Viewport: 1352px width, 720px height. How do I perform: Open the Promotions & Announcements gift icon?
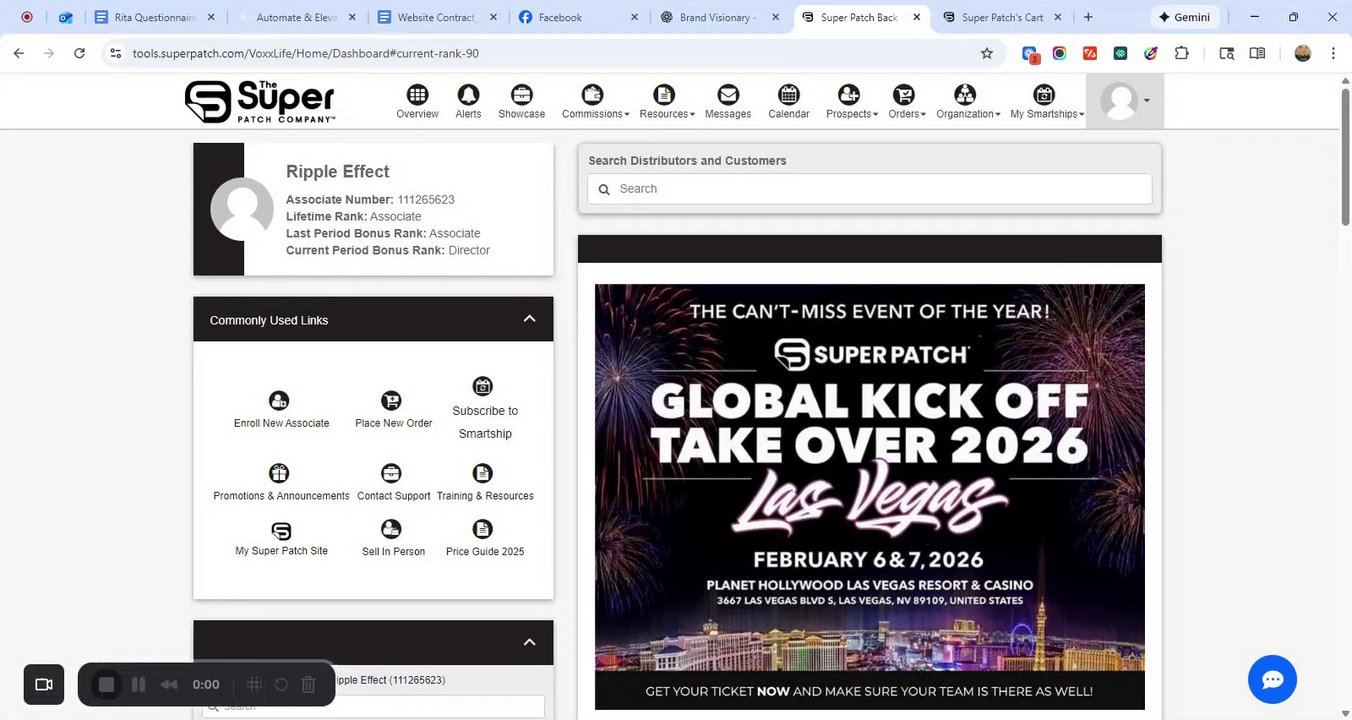click(279, 473)
